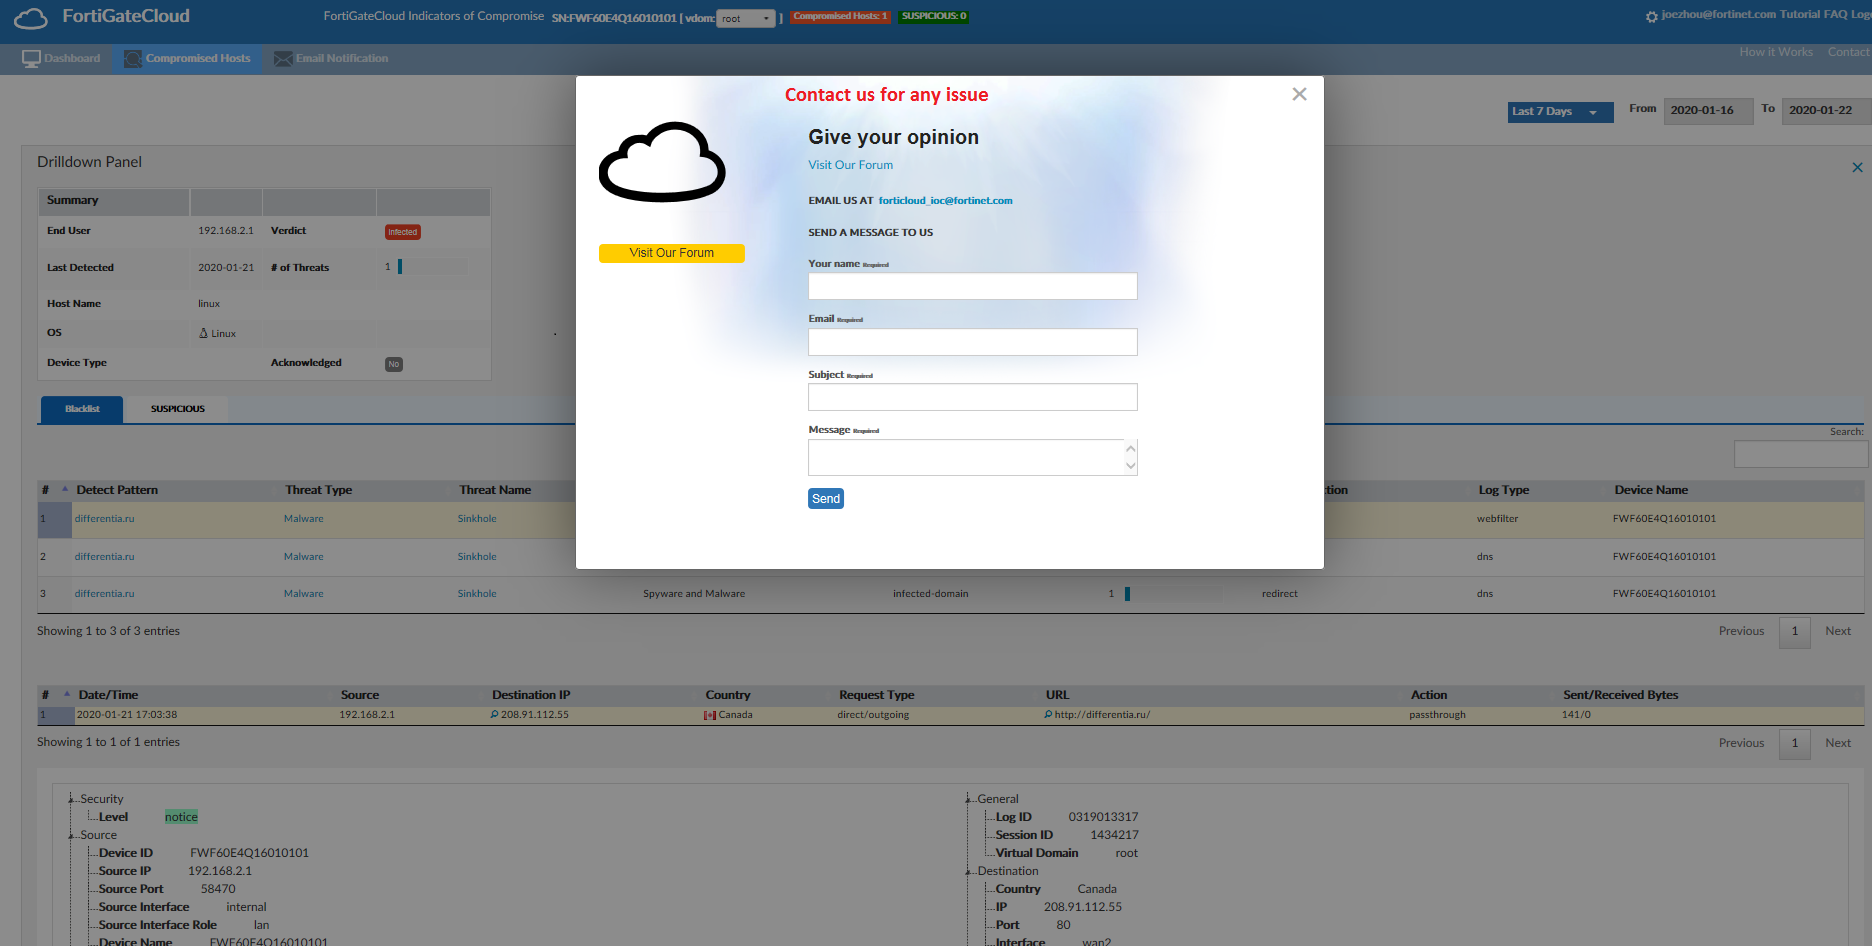
Task: Click the FortiGateCloud cloud logo
Action: tap(31, 17)
